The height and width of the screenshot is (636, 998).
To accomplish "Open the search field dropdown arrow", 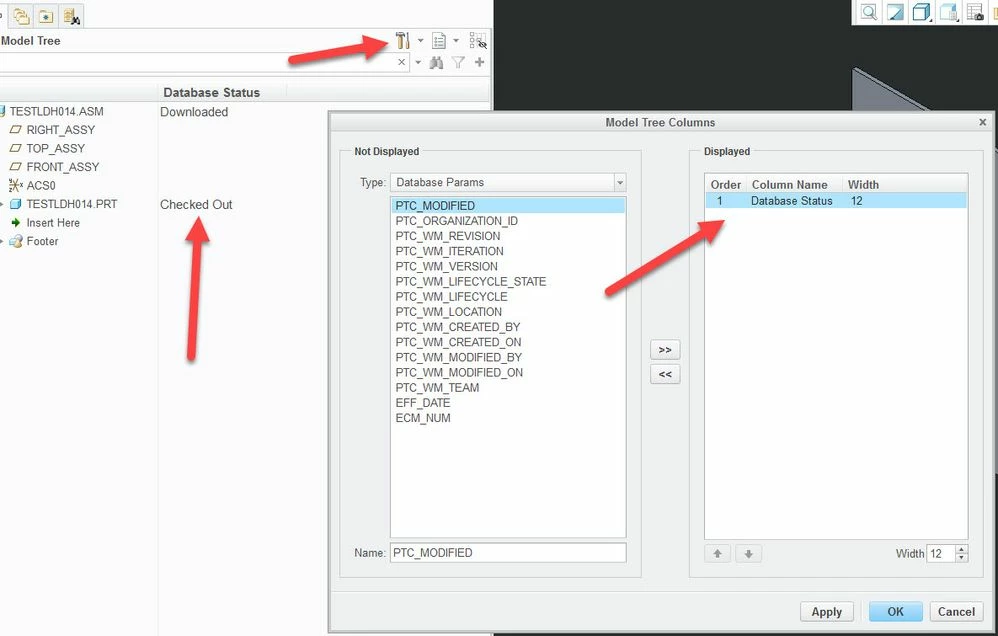I will 418,62.
